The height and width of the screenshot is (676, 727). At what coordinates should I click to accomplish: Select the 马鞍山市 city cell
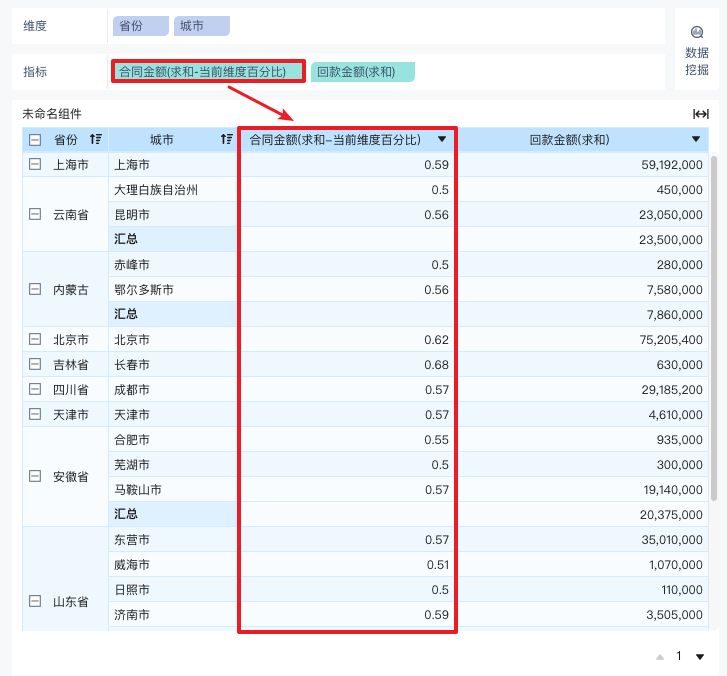tap(173, 490)
